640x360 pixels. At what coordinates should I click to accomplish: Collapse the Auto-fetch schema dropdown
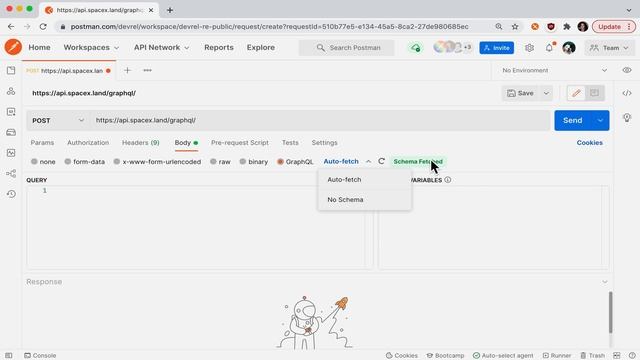(x=368, y=162)
